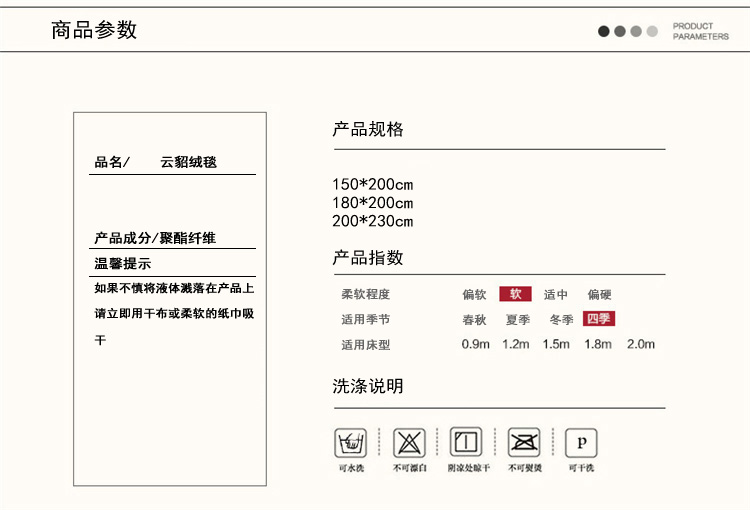Select the highlighted 软 softness option

515,294
